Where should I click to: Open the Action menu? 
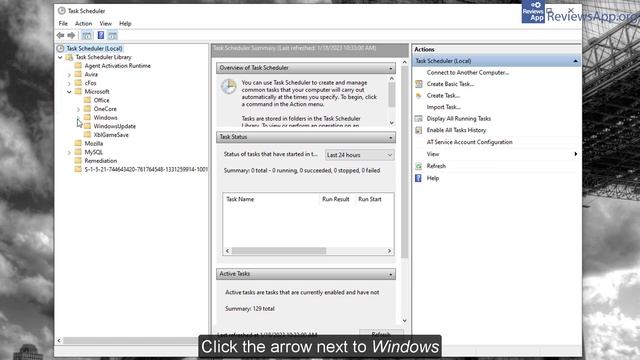tap(83, 24)
